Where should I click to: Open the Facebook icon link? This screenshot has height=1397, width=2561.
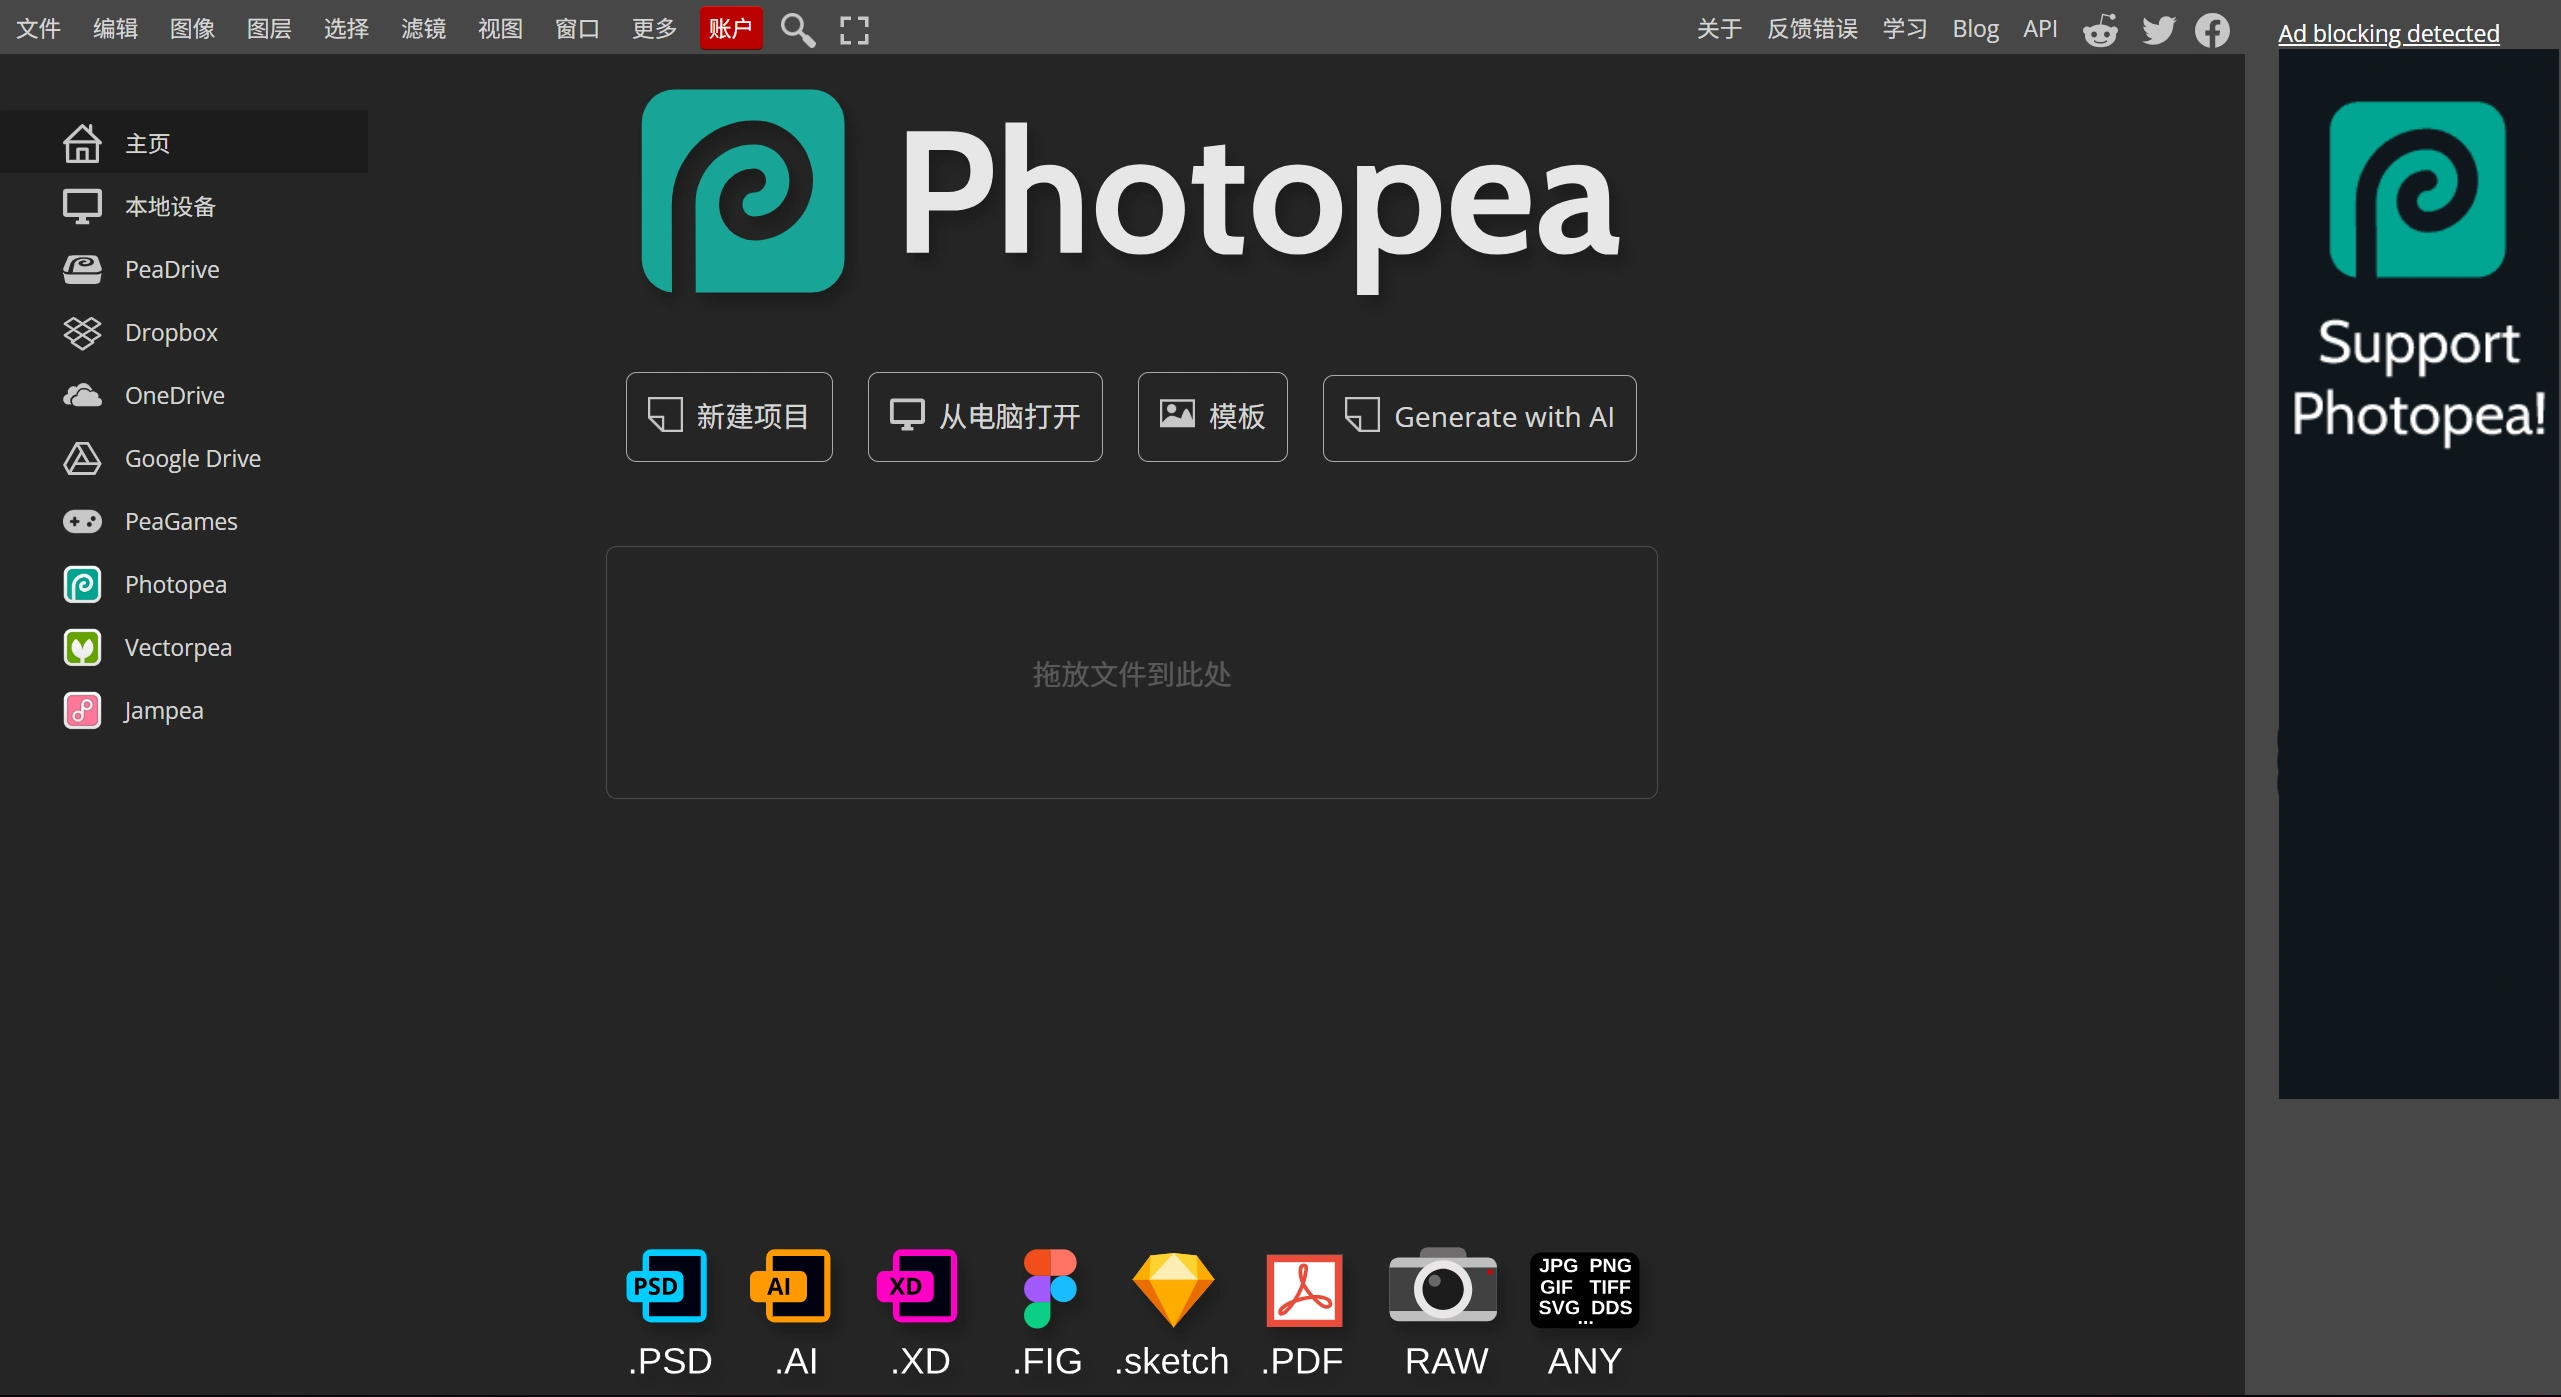[2212, 30]
